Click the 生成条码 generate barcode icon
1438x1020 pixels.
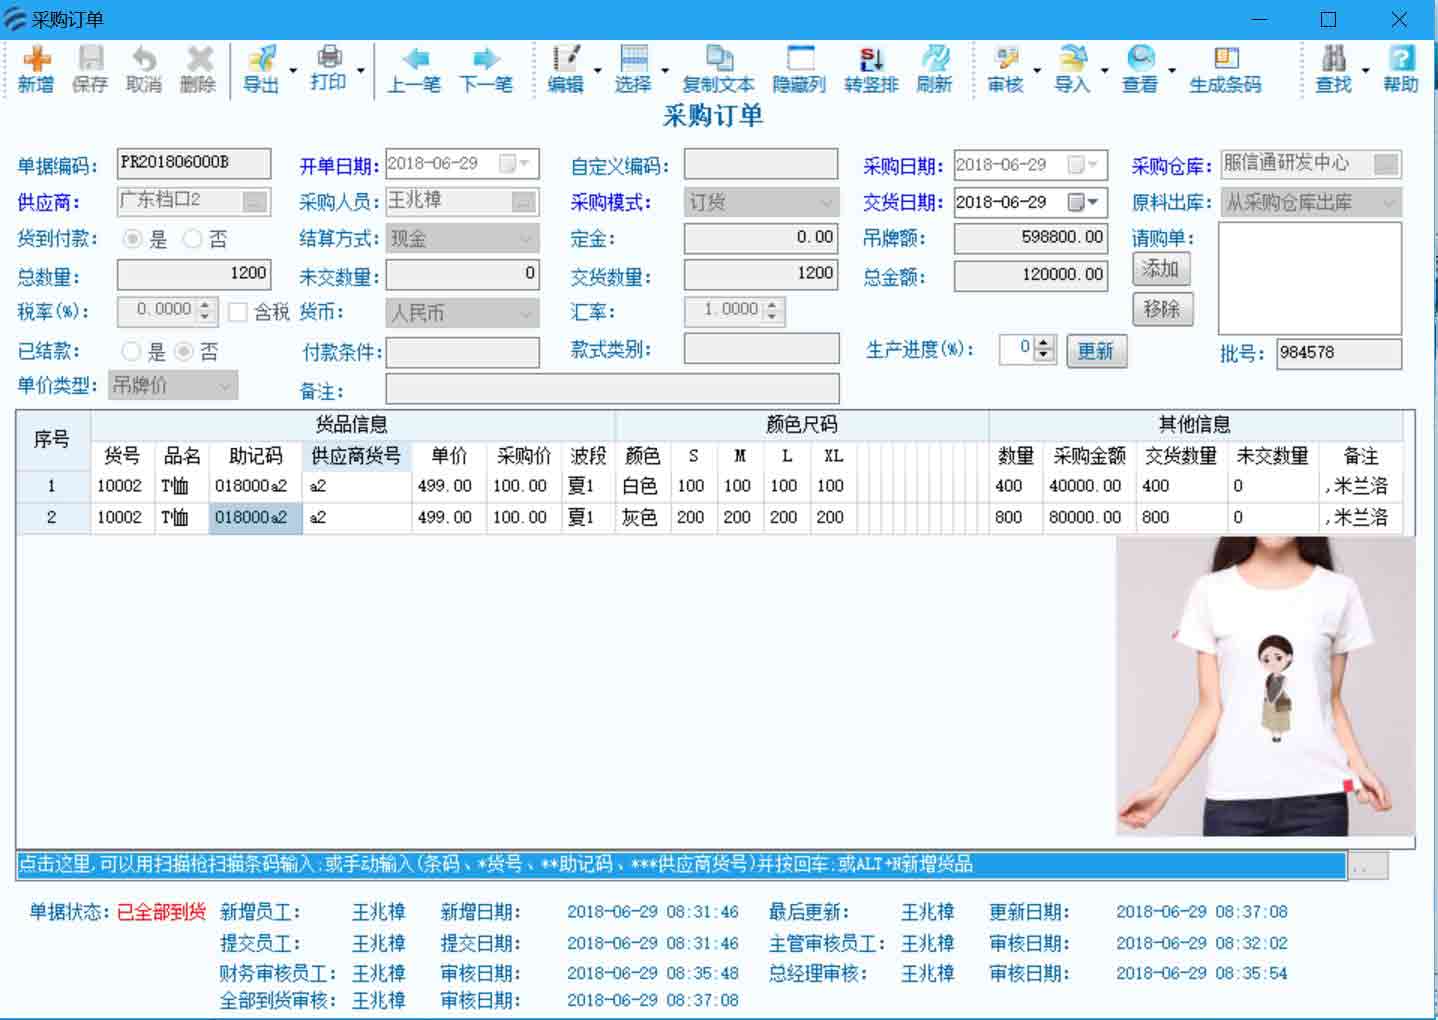1225,70
